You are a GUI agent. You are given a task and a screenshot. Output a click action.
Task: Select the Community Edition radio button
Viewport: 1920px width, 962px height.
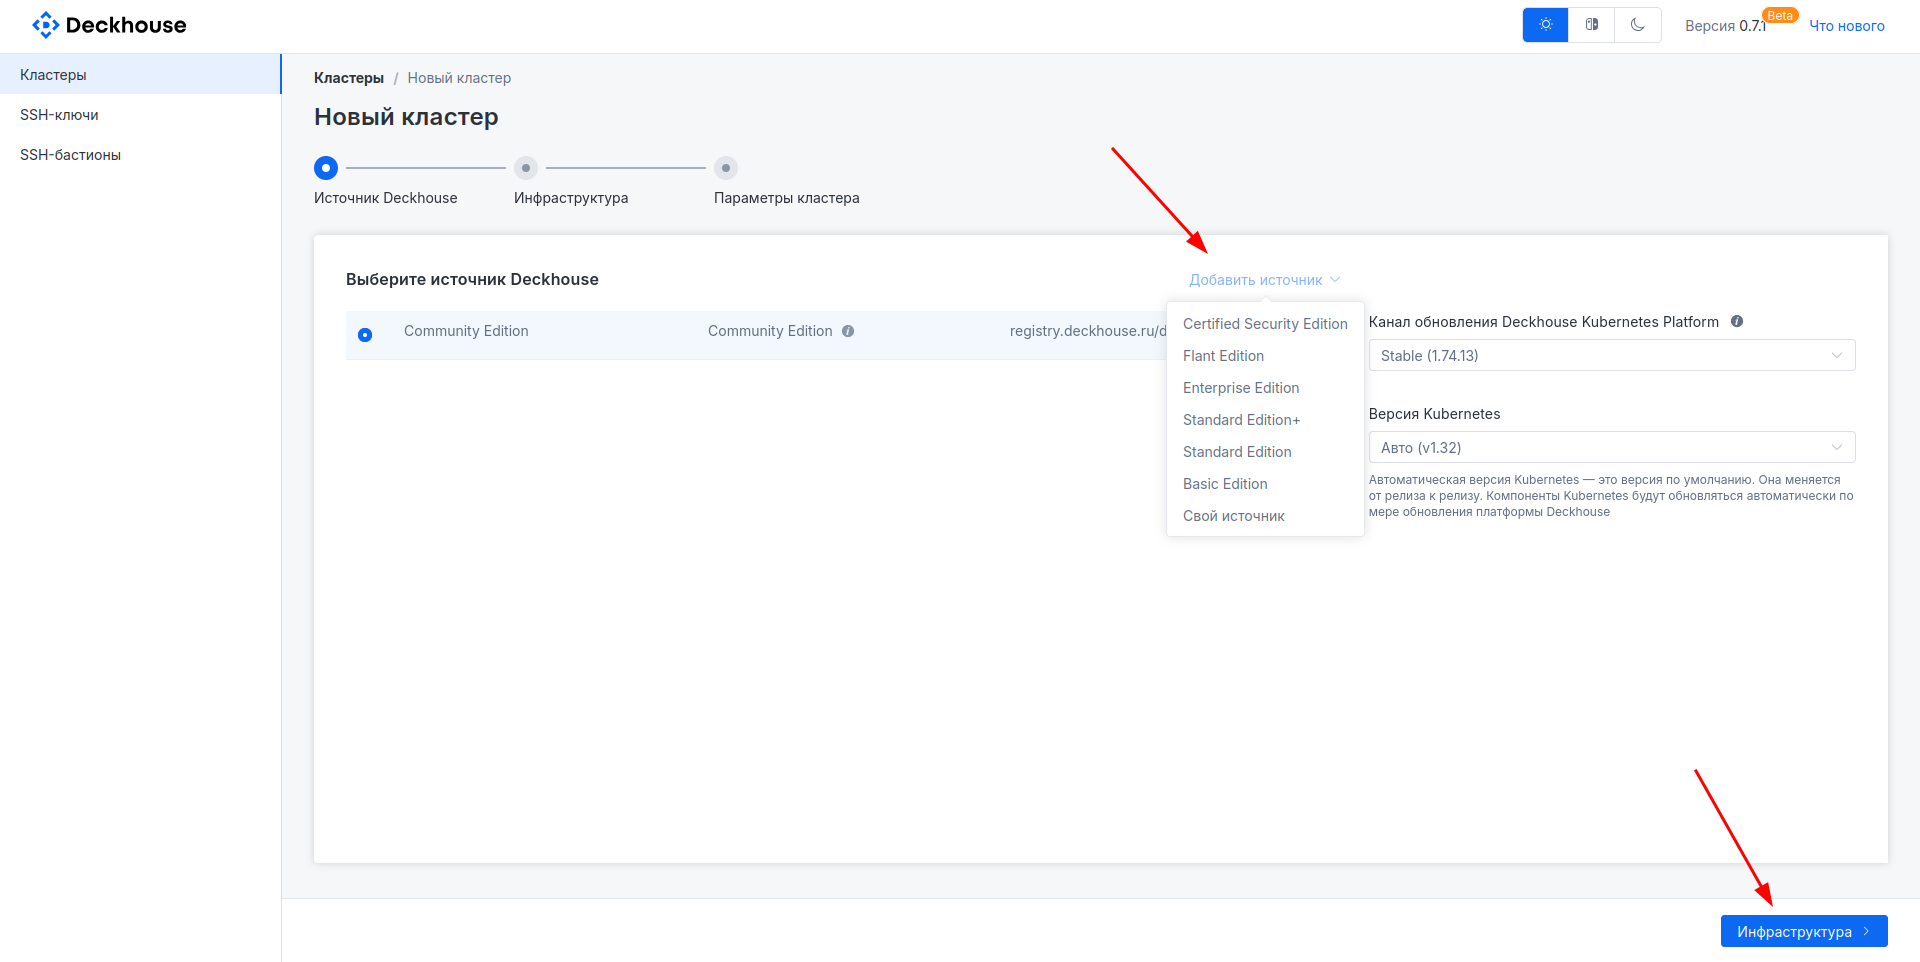point(365,335)
